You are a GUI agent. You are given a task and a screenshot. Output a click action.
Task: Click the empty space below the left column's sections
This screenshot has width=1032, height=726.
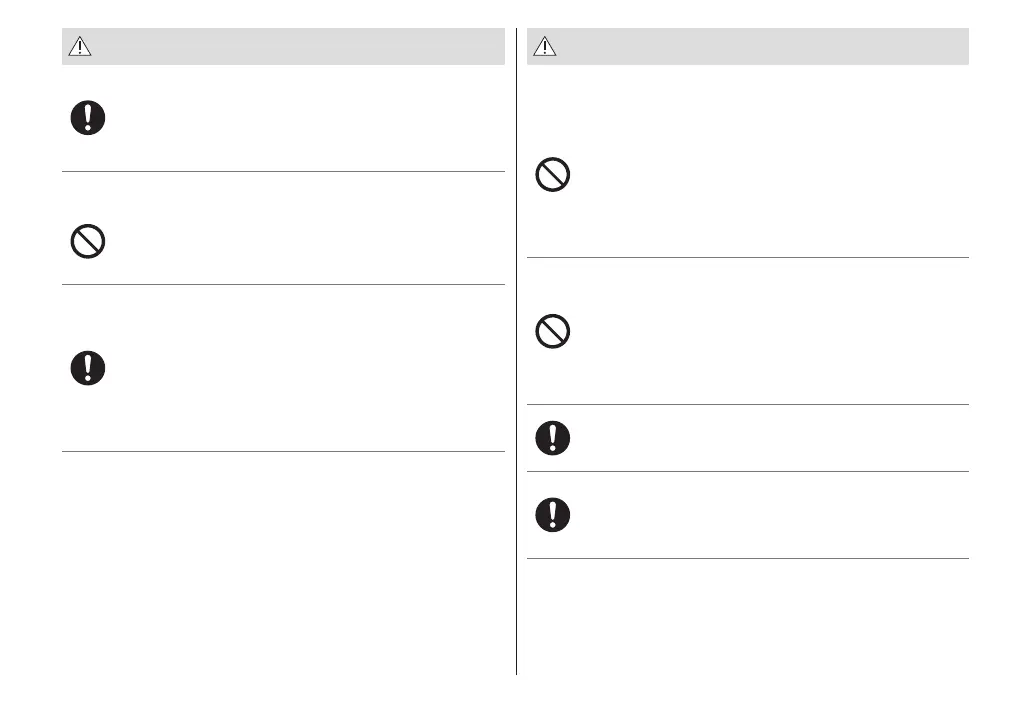click(x=283, y=570)
